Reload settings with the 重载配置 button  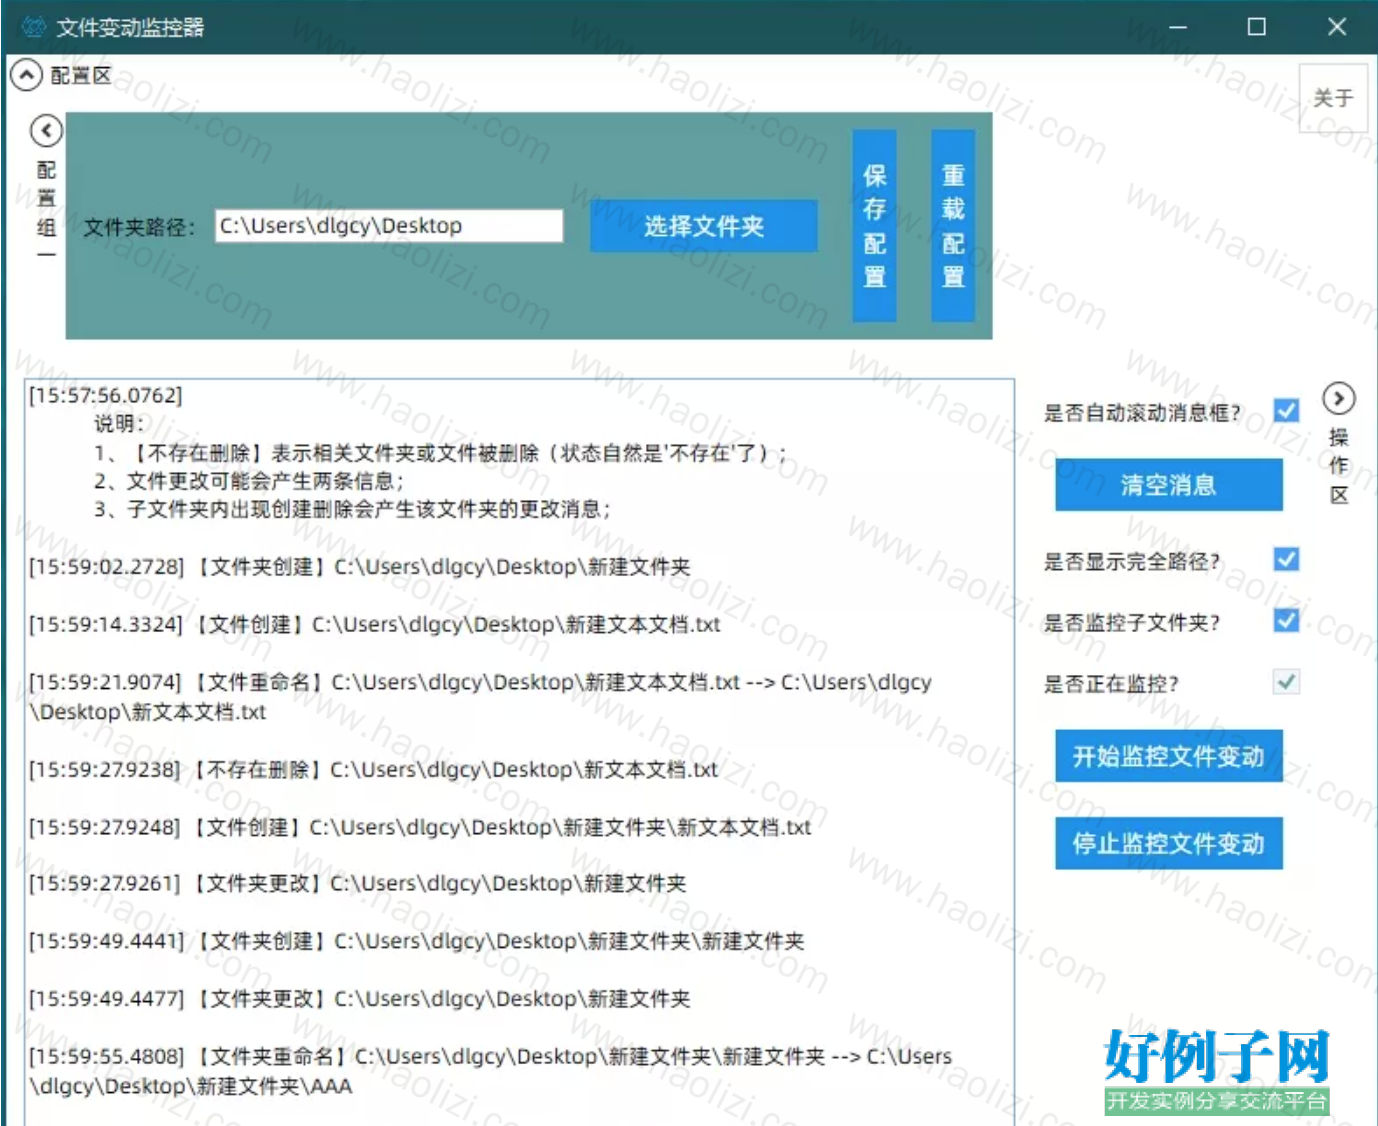[x=953, y=226]
